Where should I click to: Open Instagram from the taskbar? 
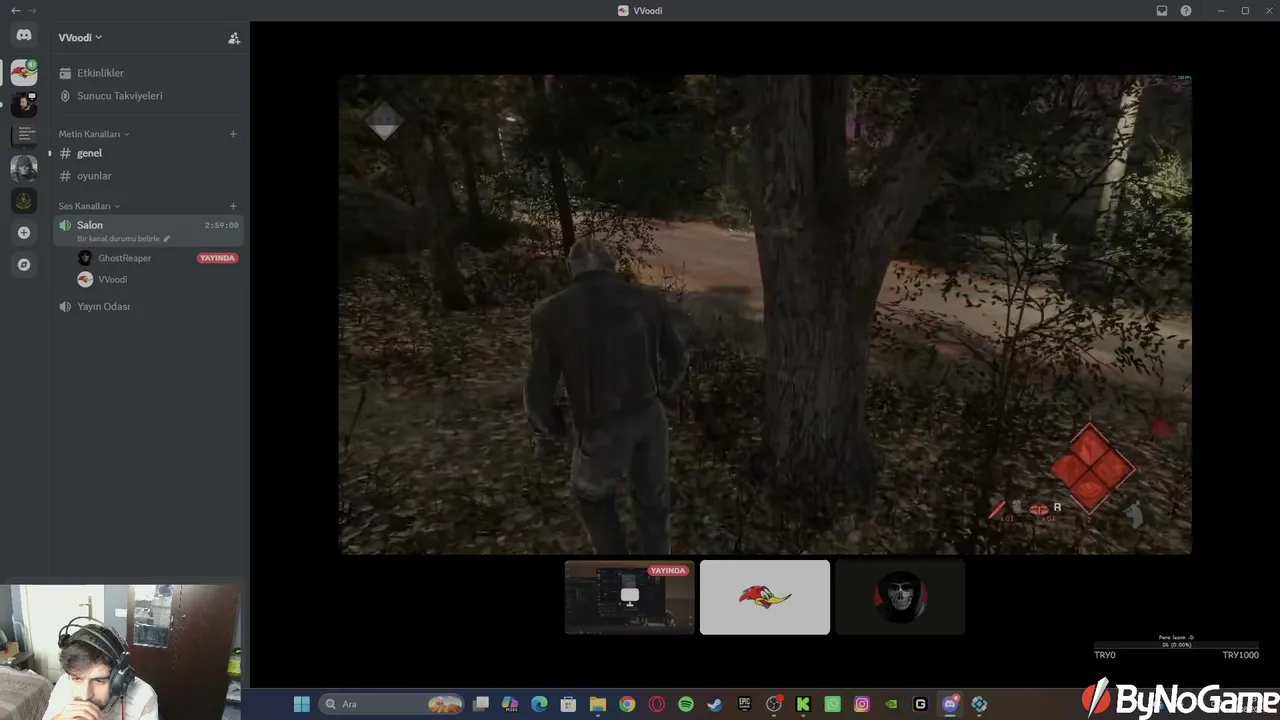[x=862, y=704]
